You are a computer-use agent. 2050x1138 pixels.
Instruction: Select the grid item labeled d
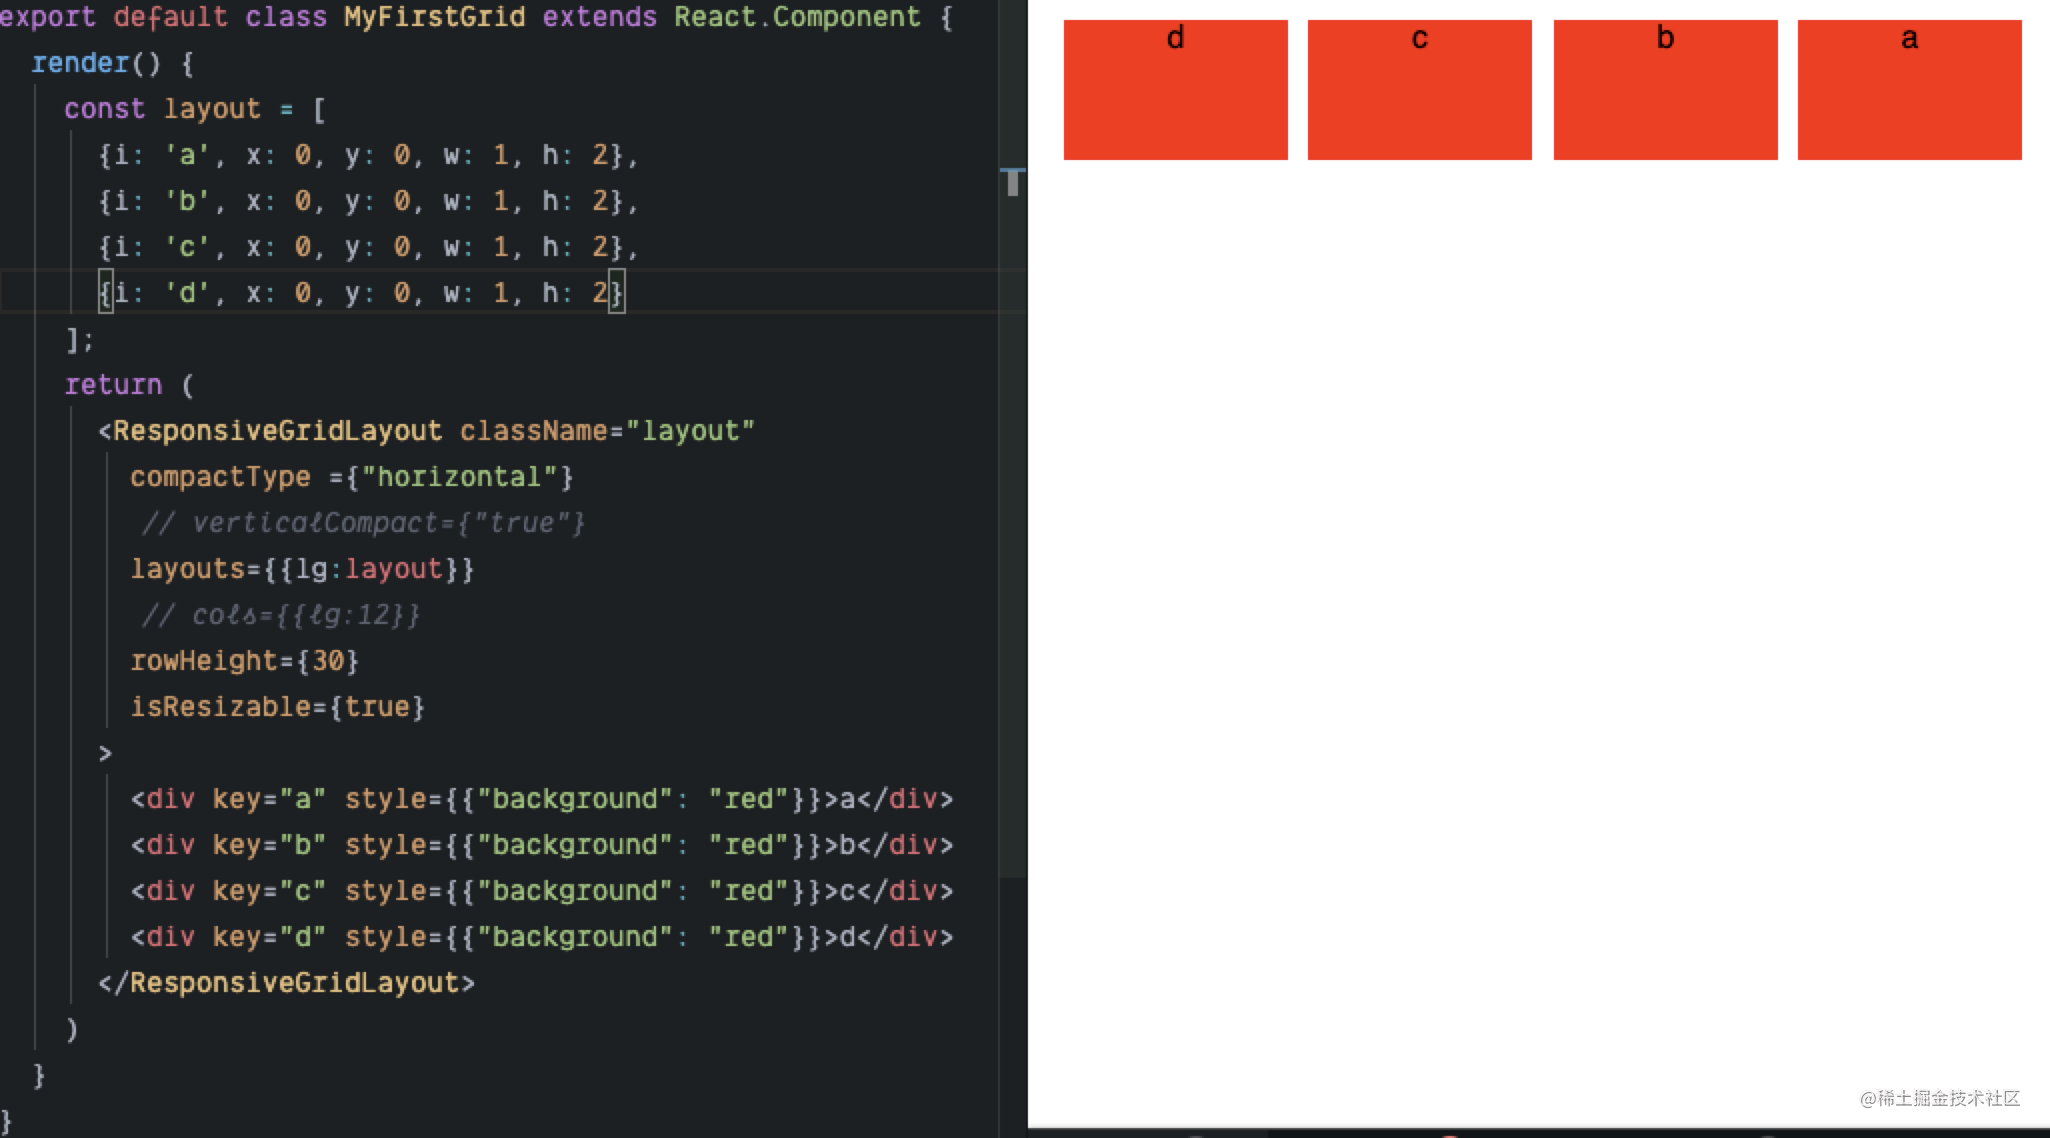(1174, 88)
